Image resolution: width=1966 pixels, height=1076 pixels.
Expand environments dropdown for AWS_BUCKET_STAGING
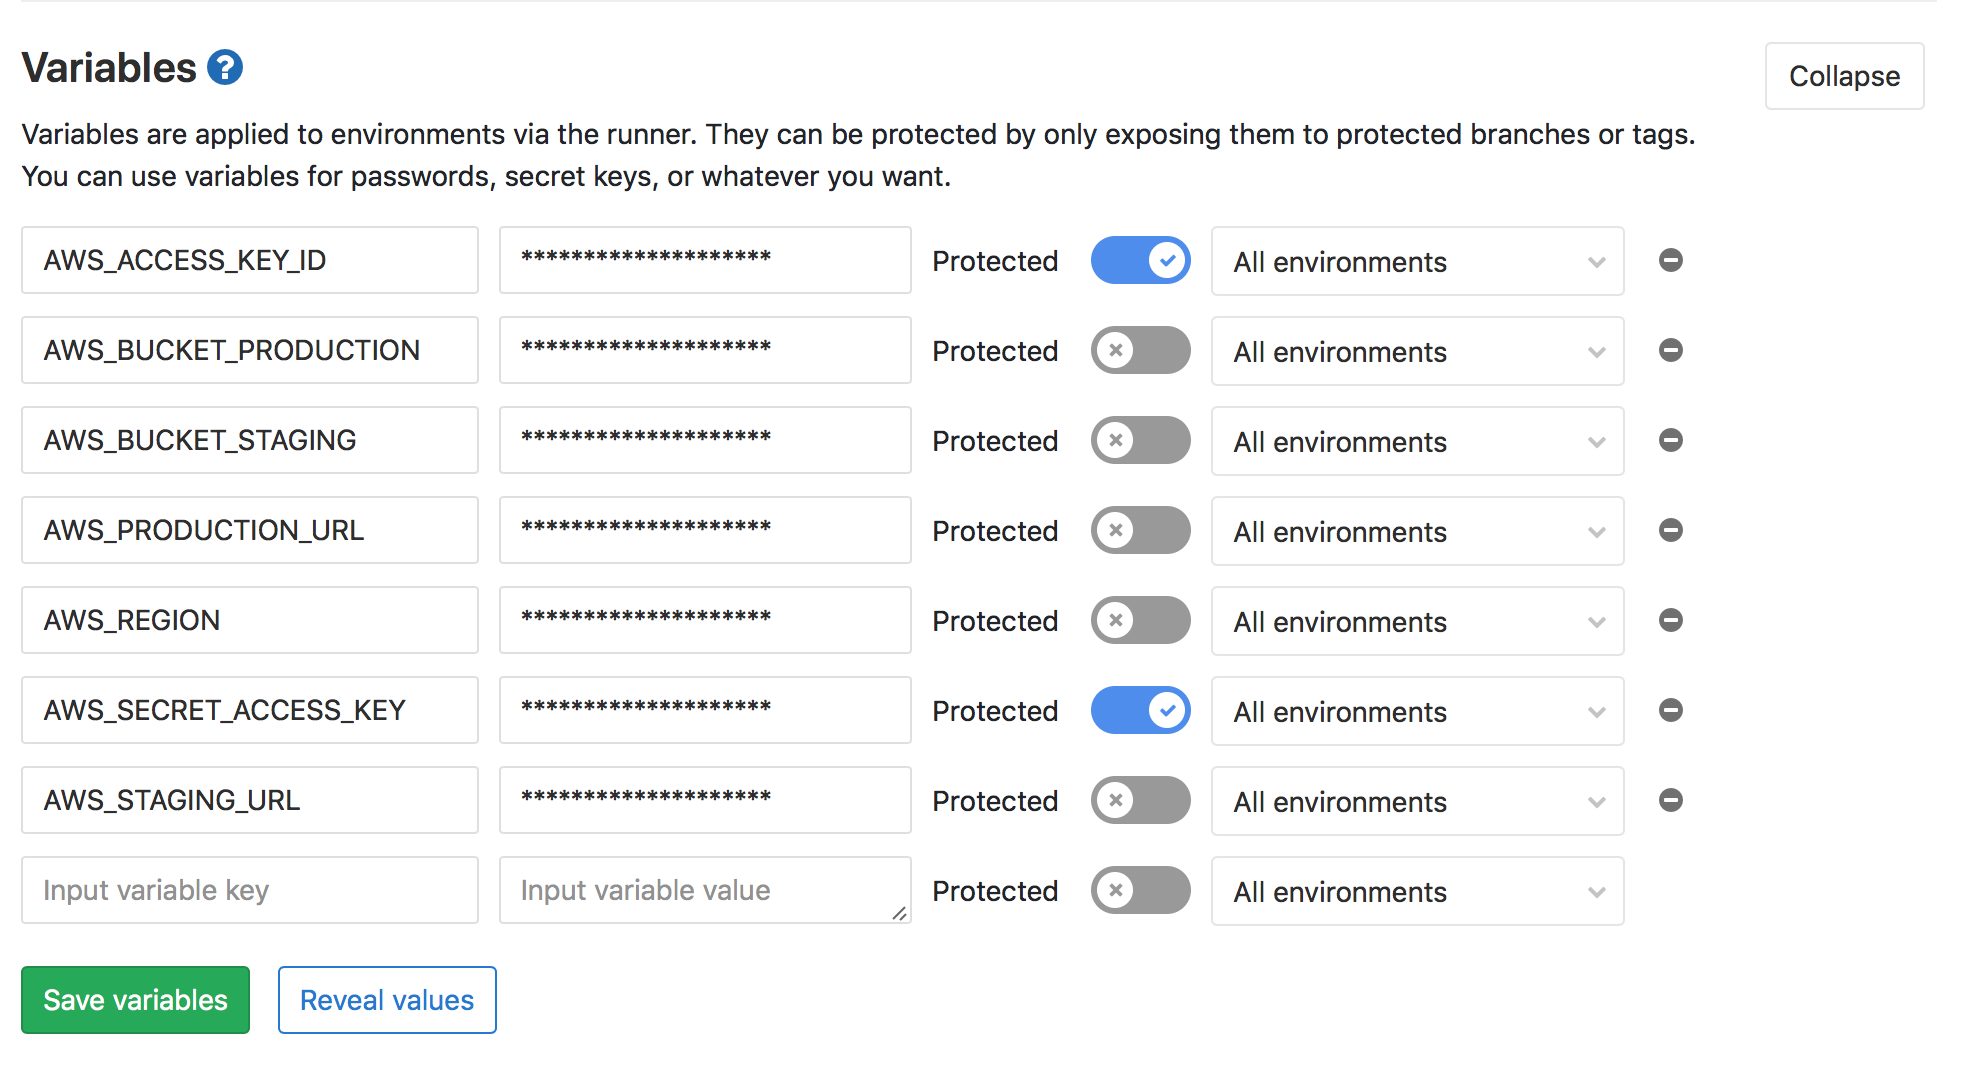click(x=1417, y=441)
